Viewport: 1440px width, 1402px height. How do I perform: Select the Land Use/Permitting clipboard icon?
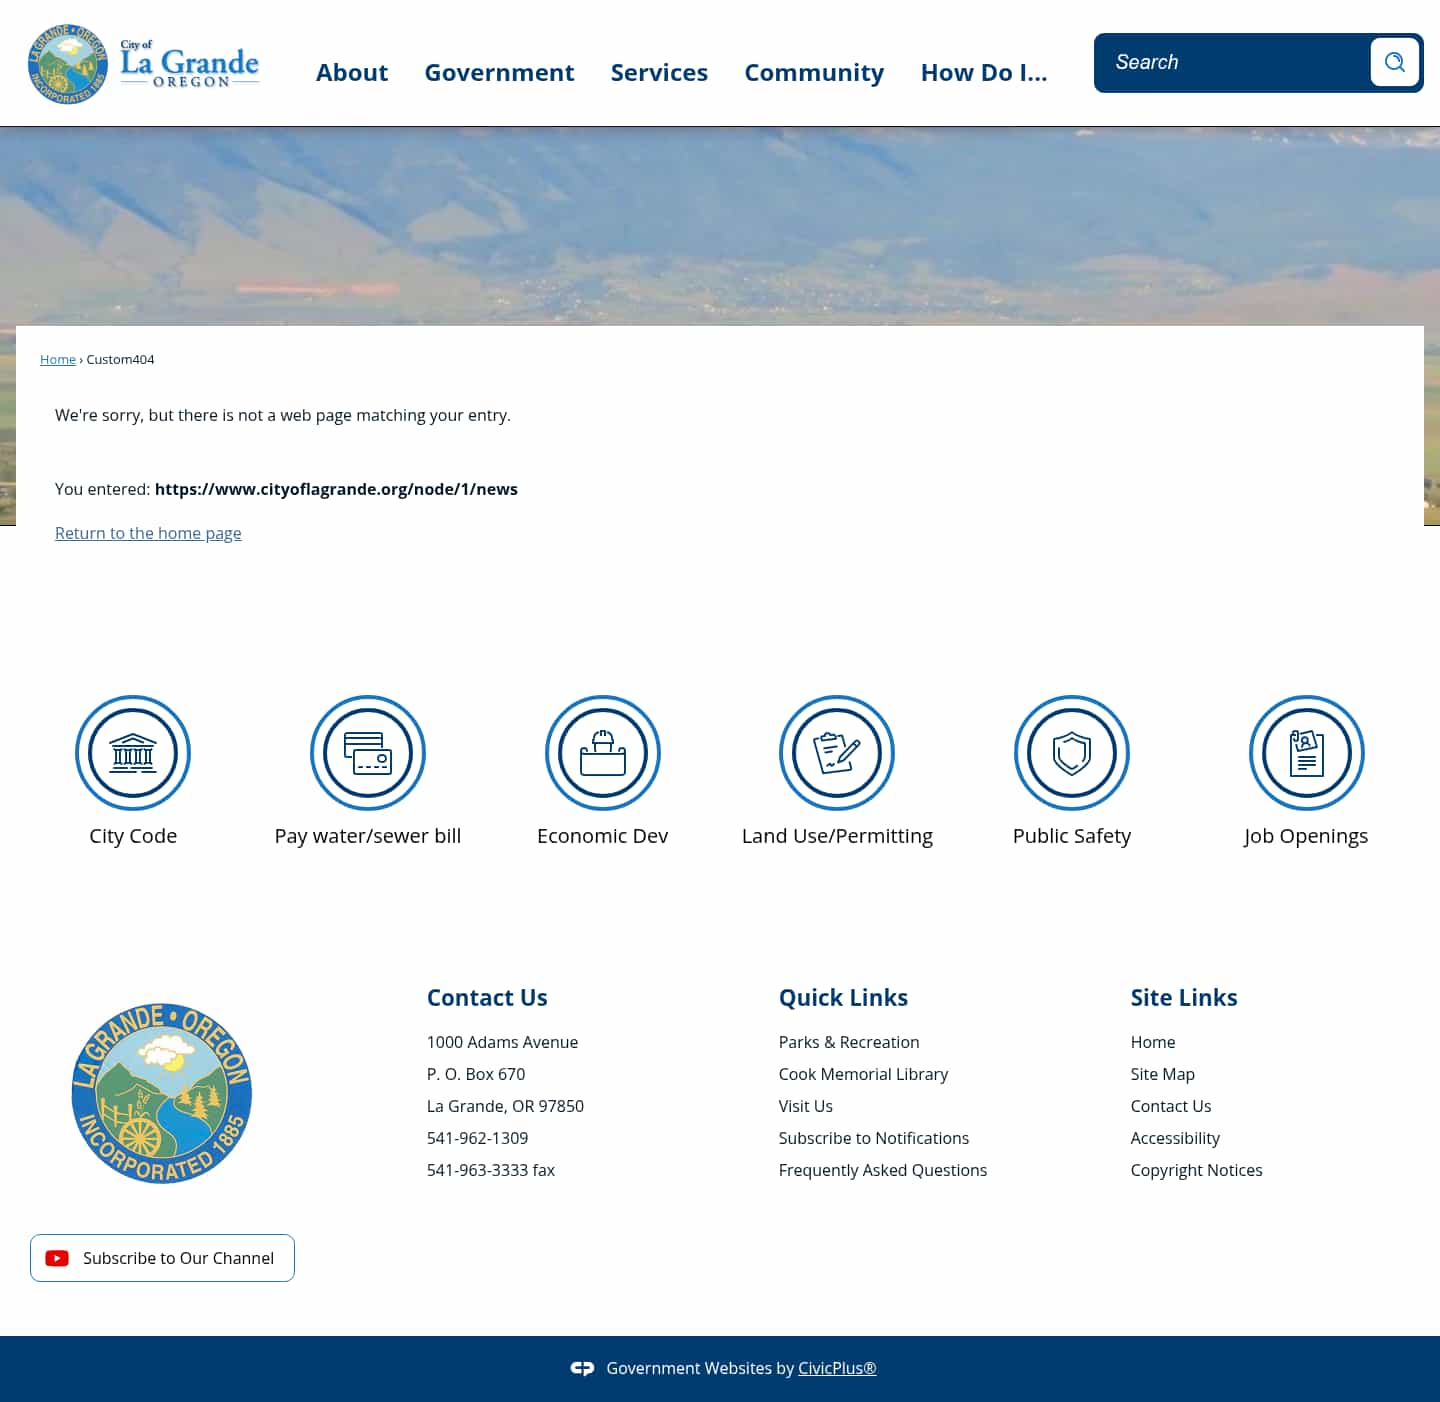pyautogui.click(x=837, y=753)
